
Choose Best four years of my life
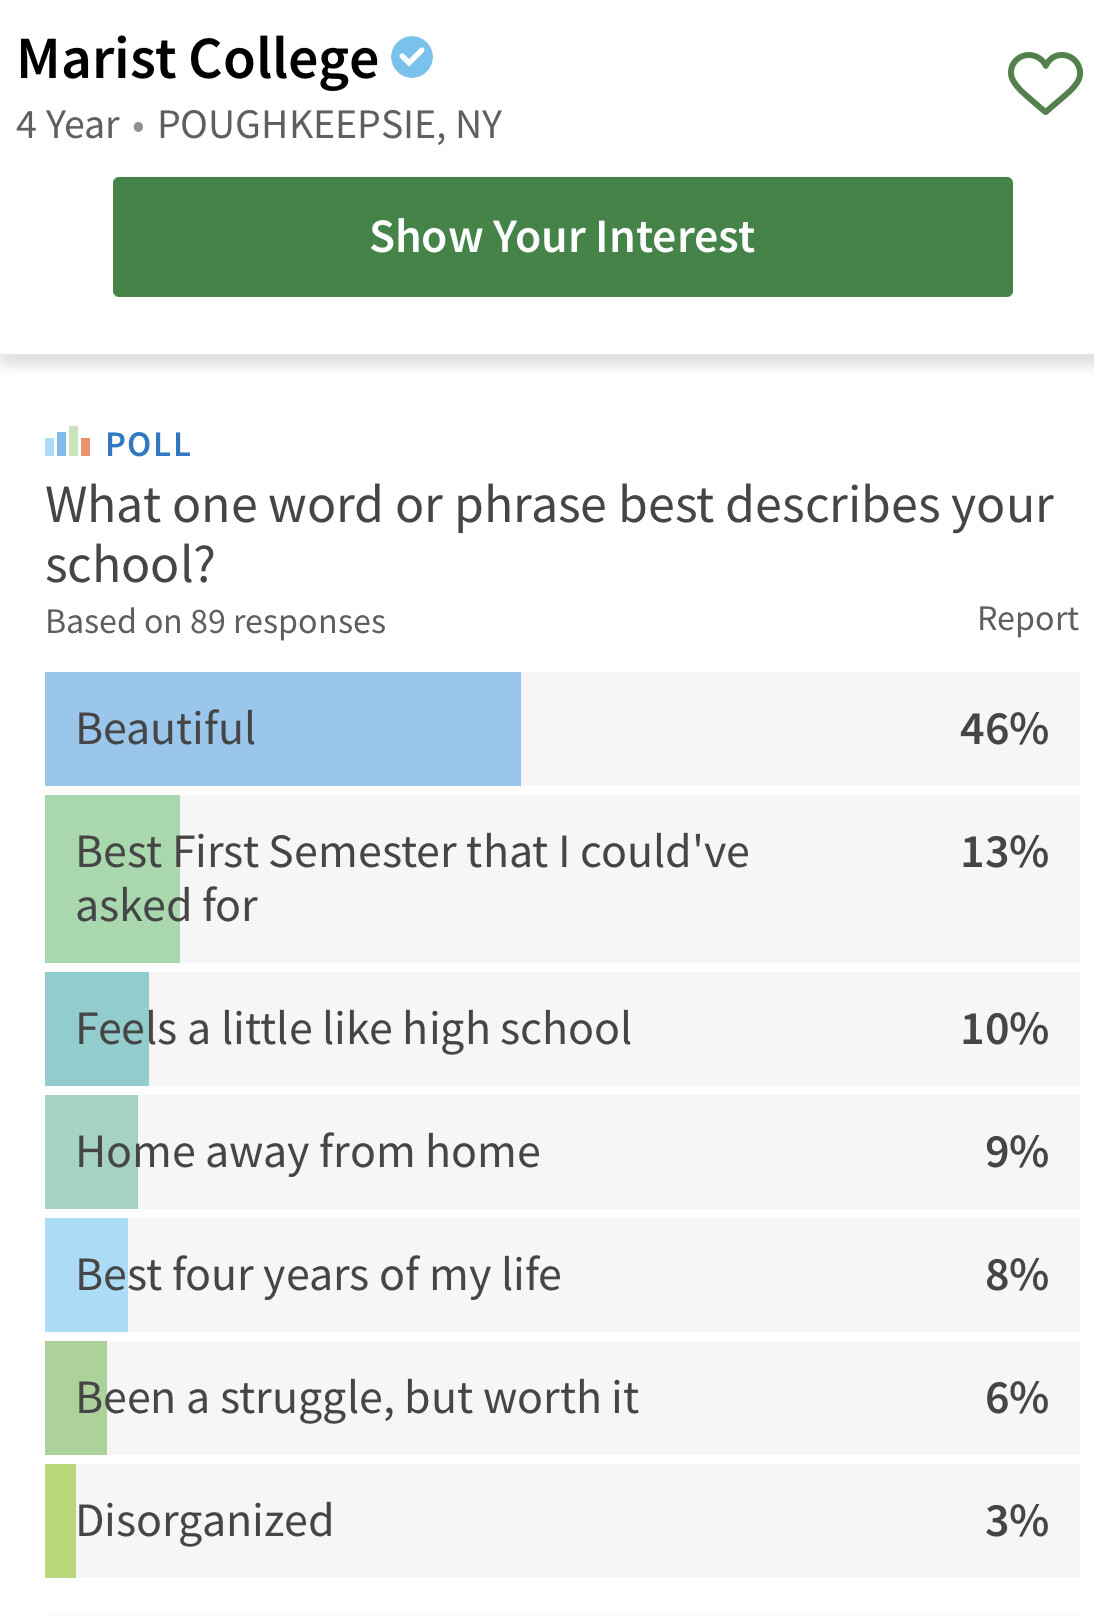point(562,1275)
